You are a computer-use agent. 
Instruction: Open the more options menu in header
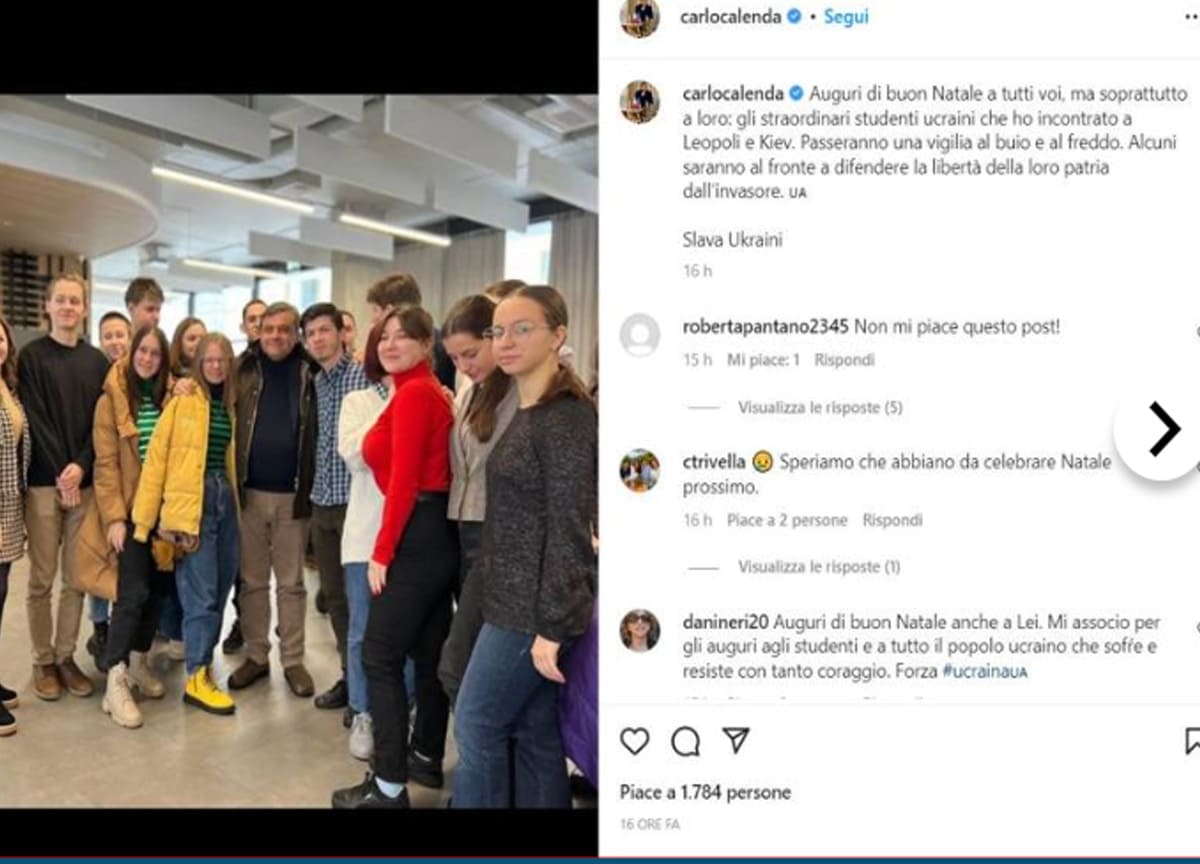pos(1191,17)
